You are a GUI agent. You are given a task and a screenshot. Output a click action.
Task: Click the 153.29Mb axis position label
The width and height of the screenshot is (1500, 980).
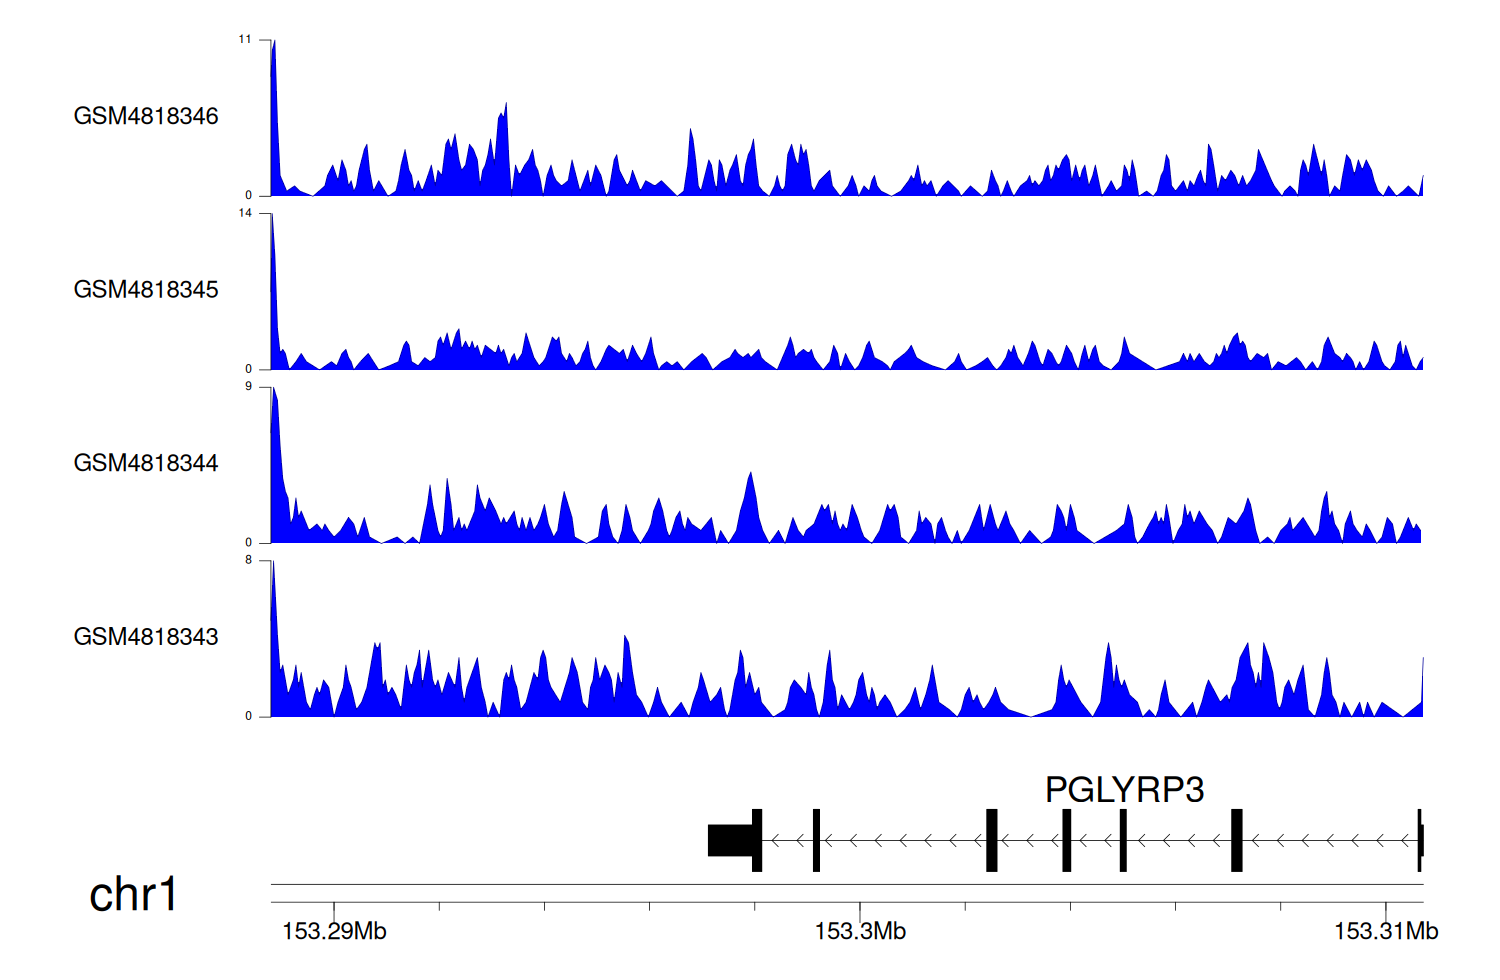[334, 932]
